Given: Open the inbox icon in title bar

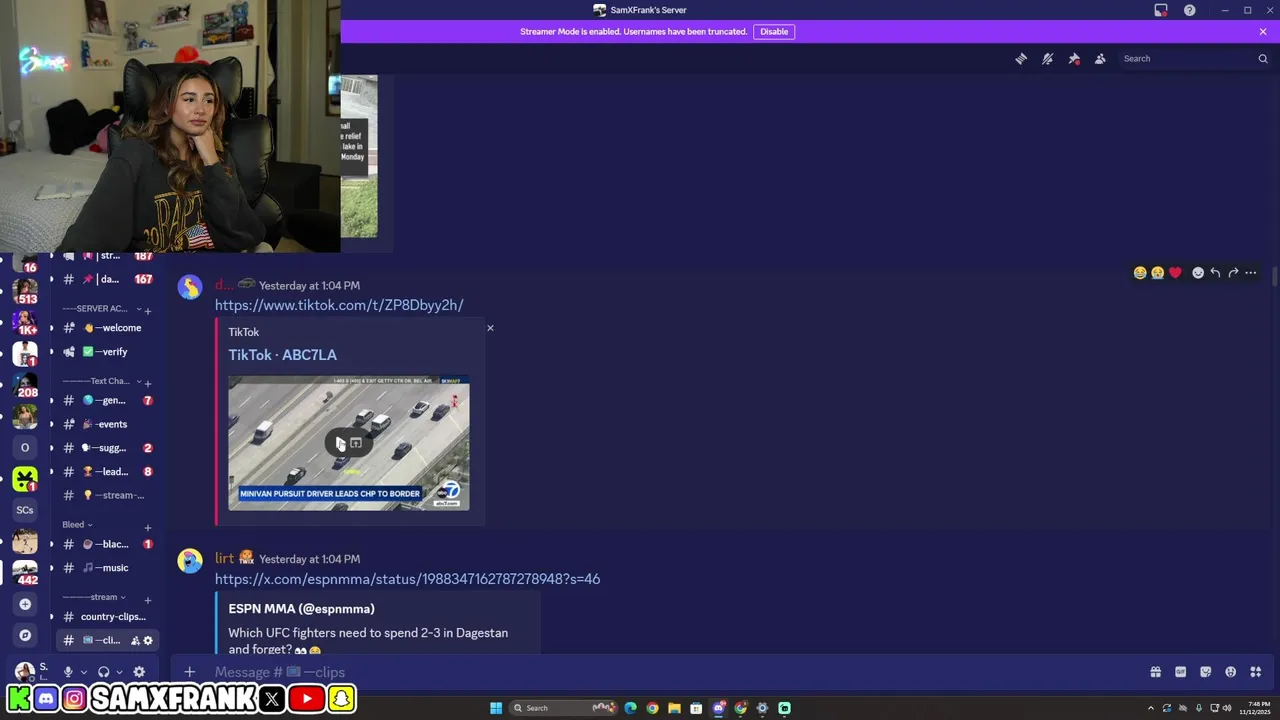Looking at the screenshot, I should click(1161, 10).
